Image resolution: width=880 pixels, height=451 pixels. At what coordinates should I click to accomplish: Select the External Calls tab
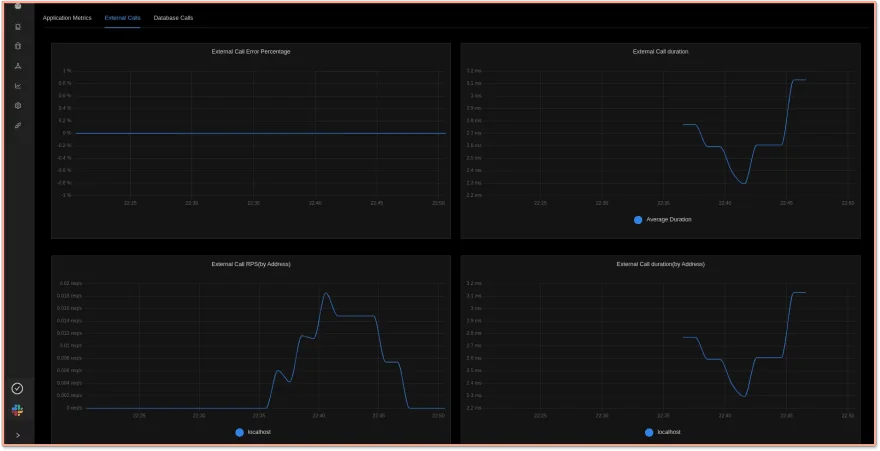(x=122, y=18)
